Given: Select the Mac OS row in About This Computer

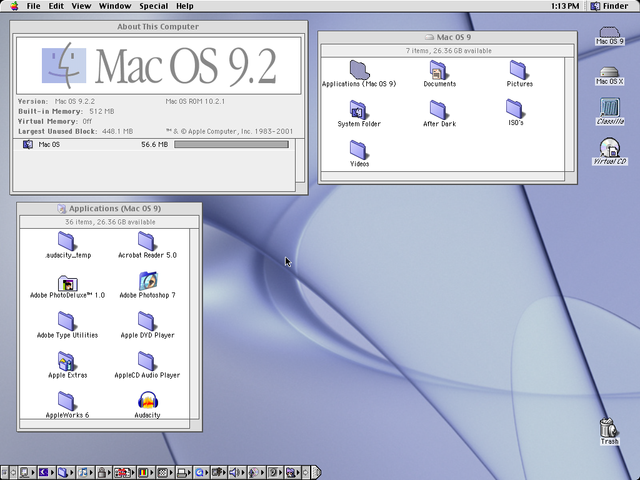Looking at the screenshot, I should point(154,144).
